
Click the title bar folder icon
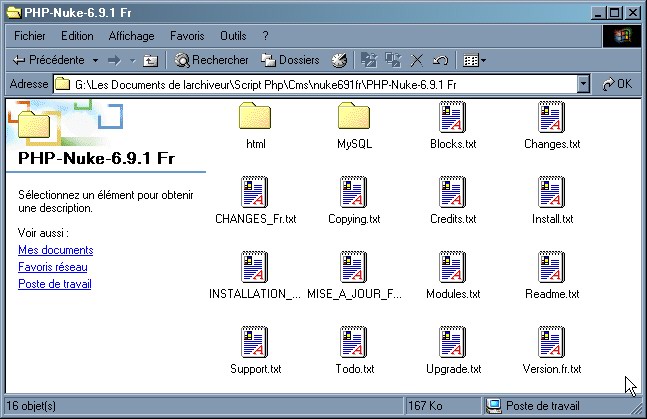click(x=14, y=13)
